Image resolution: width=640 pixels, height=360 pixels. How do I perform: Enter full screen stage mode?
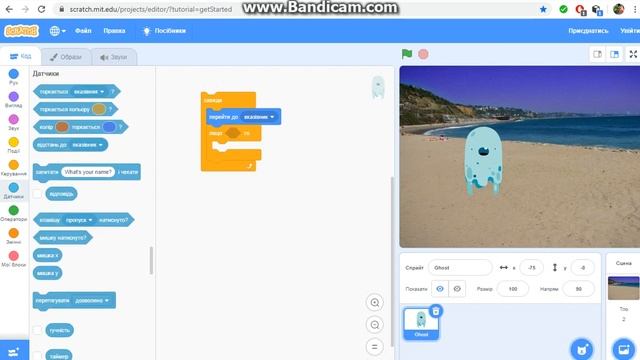click(633, 54)
